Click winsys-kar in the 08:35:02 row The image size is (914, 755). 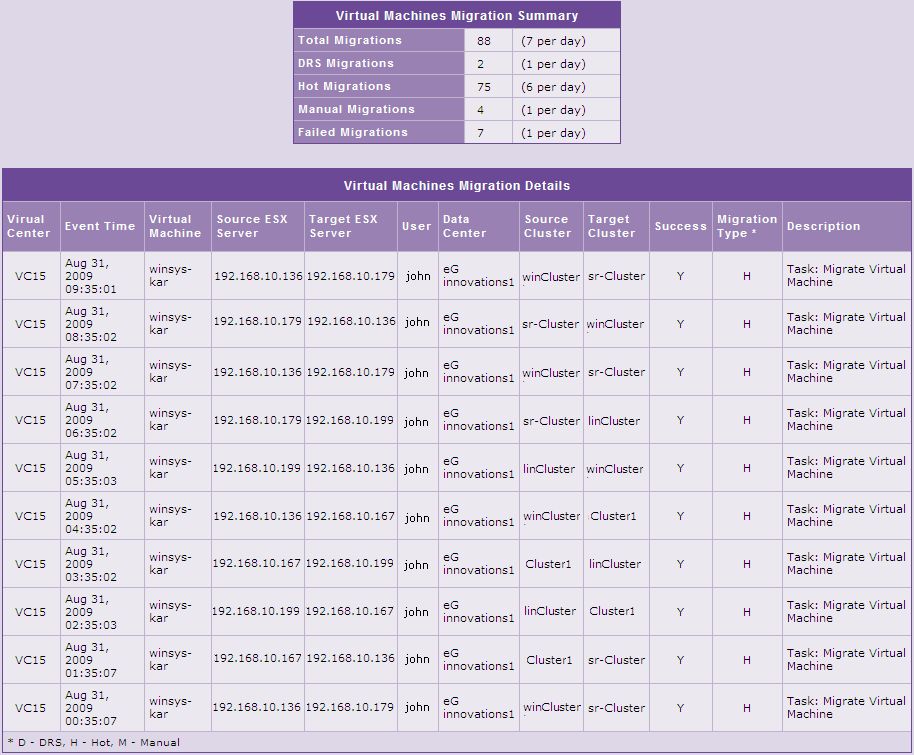170,324
